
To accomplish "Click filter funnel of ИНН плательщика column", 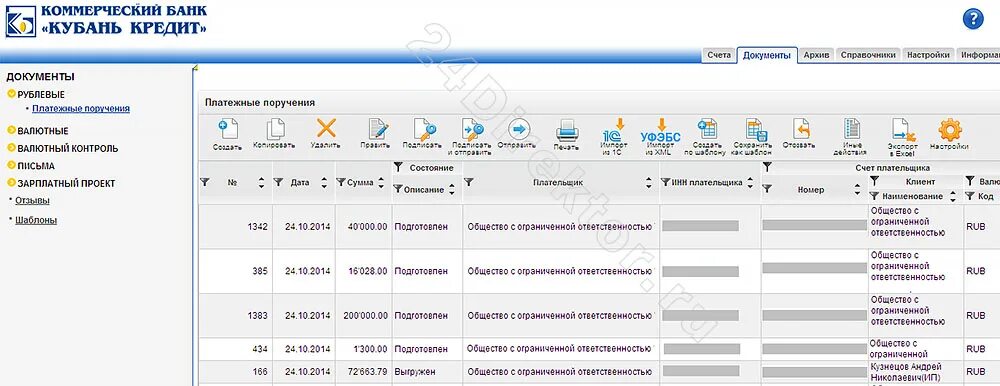I will [665, 182].
